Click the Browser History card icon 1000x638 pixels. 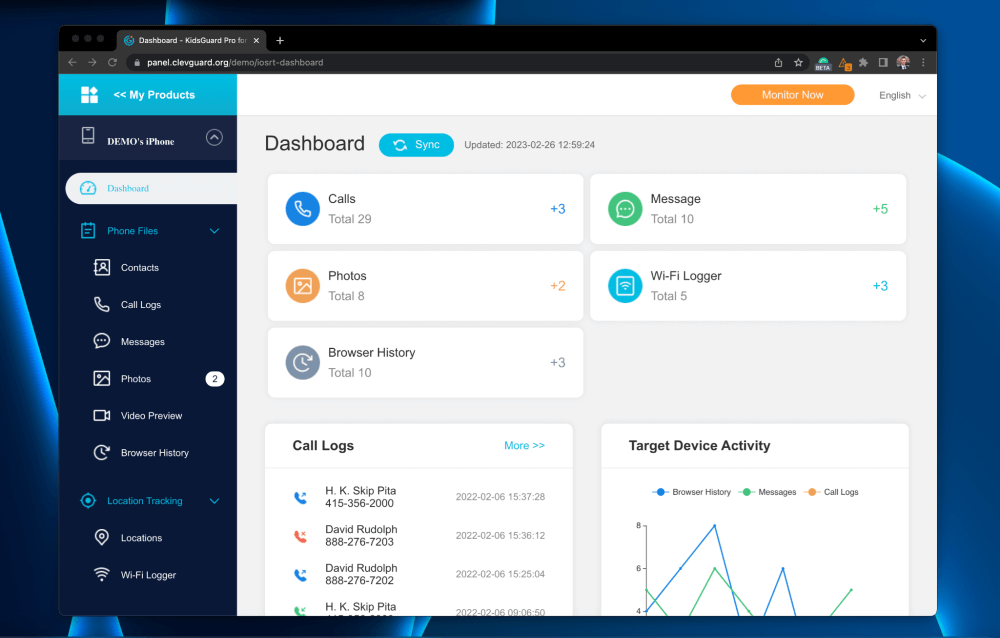tap(302, 362)
